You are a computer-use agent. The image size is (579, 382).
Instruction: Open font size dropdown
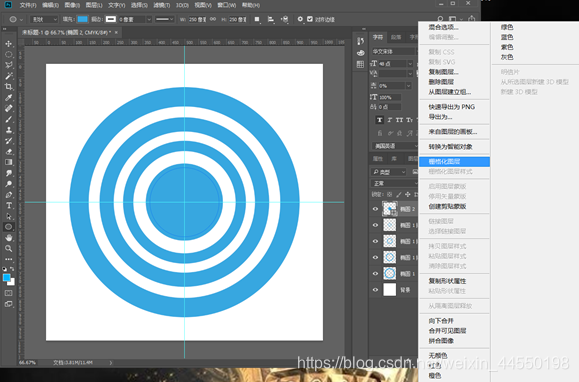410,64
